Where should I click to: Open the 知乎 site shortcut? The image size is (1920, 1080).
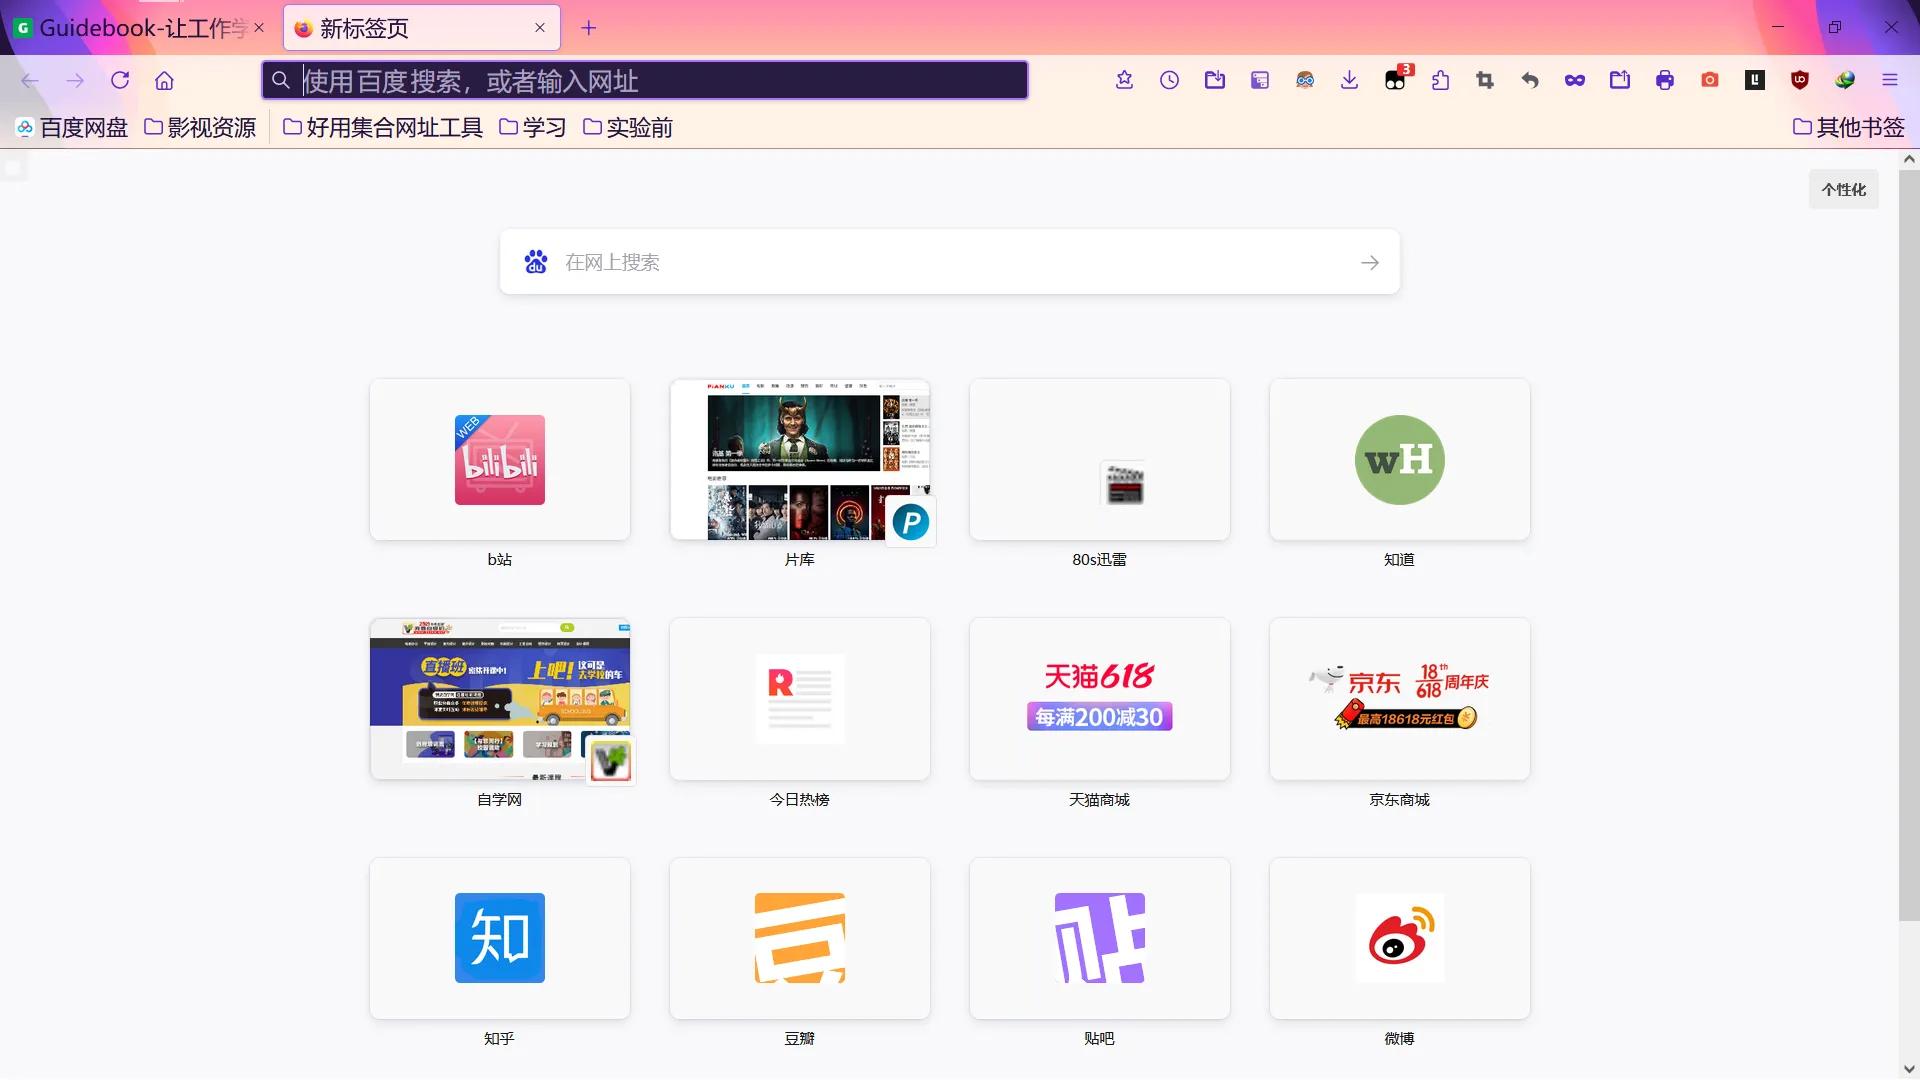pyautogui.click(x=499, y=938)
